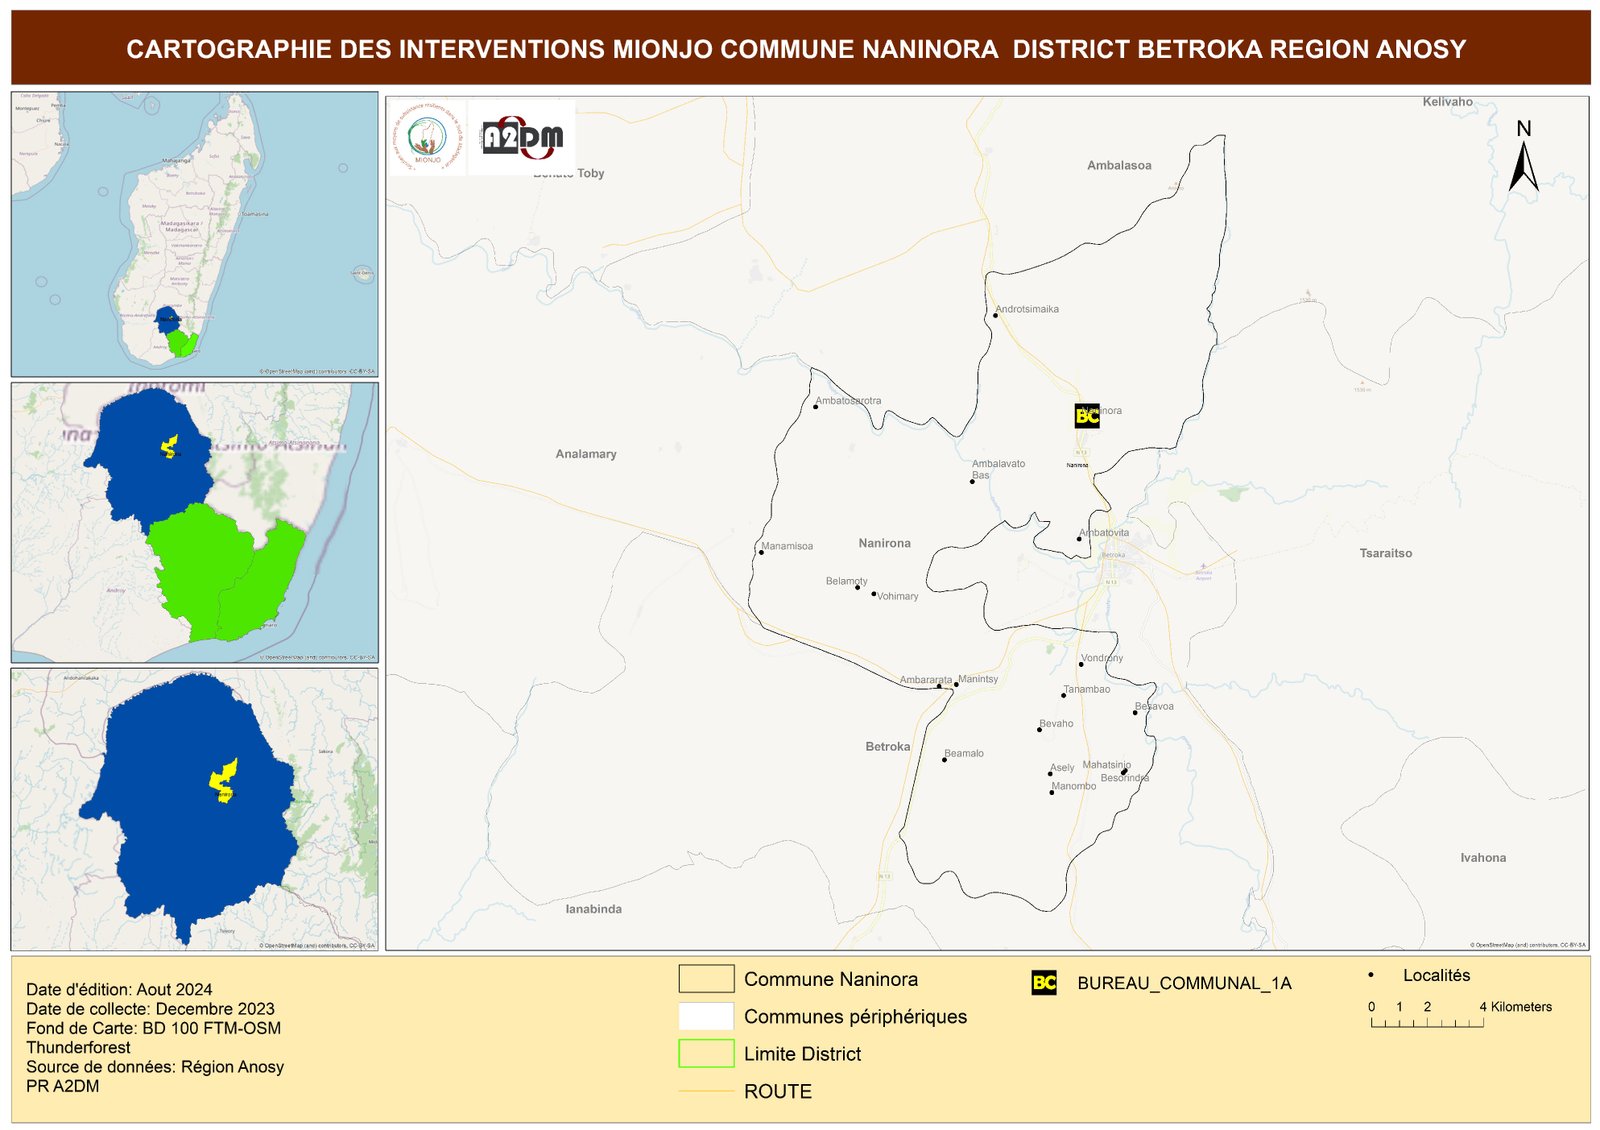Screen dimensions: 1600x1130
Task: Click the 'Tsaraitso' commune label
Action: pos(1386,553)
